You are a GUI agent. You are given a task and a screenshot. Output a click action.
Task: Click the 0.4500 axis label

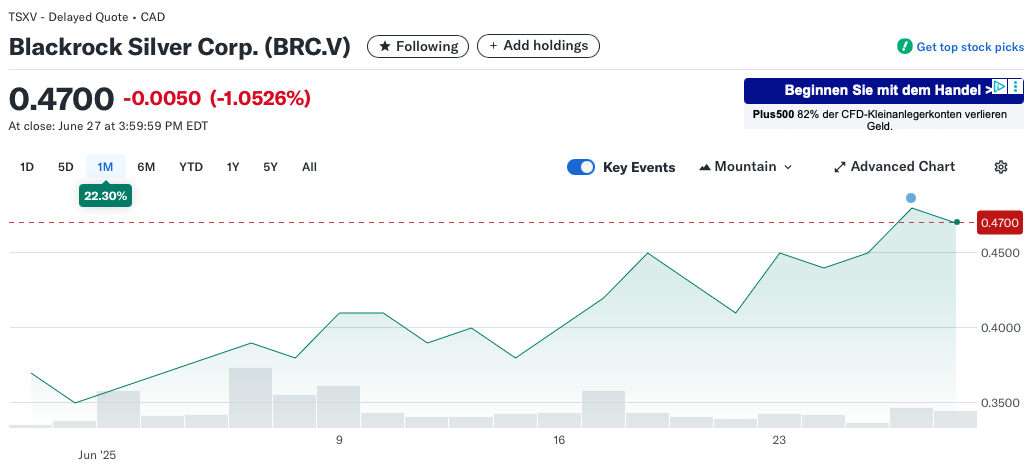click(1001, 253)
